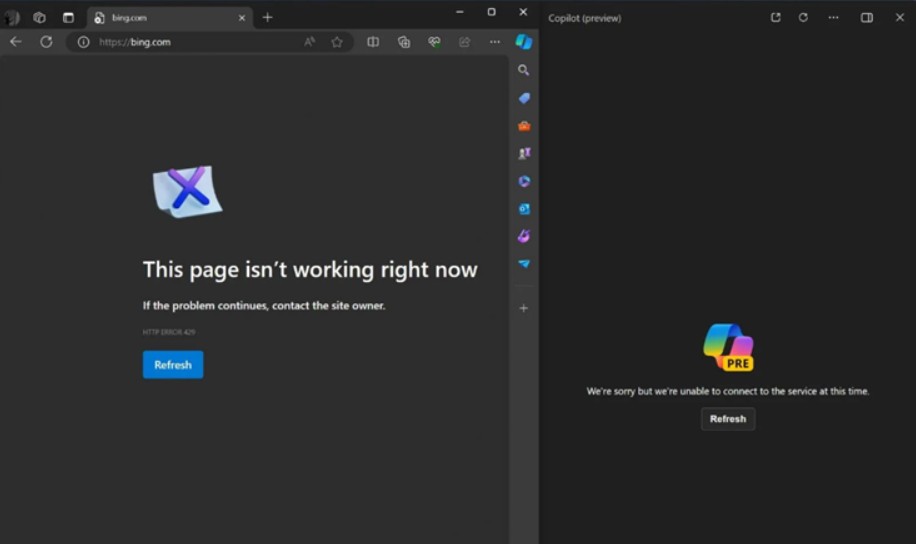Open the orange Tools toolbox in sidebar
916x544 pixels.
pos(523,126)
